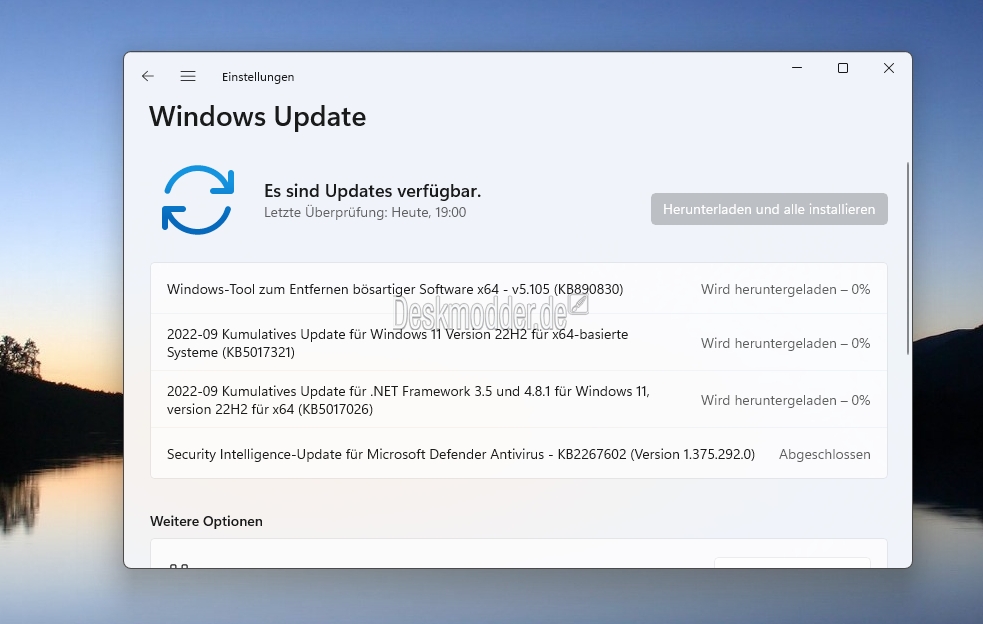Select the KB890830 malicious software tool row
This screenshot has width=983, height=624.
(518, 289)
